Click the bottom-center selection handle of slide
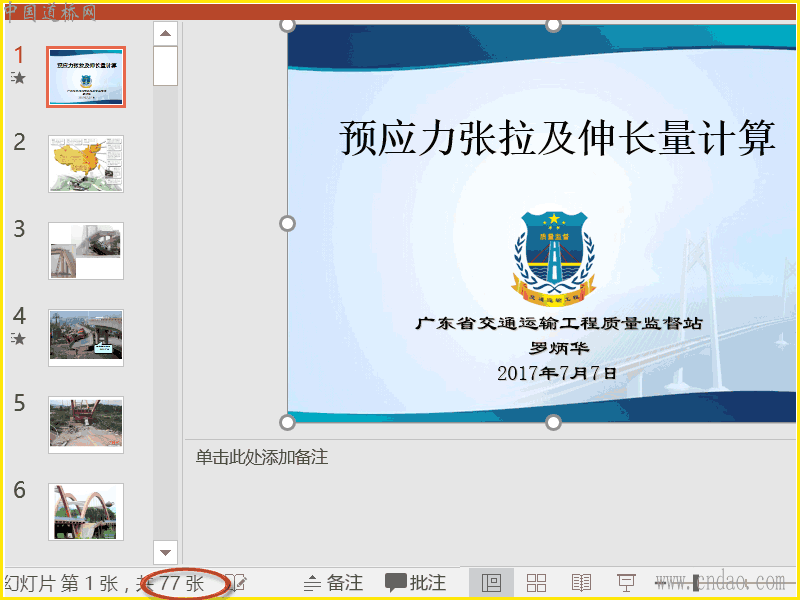 coord(553,422)
